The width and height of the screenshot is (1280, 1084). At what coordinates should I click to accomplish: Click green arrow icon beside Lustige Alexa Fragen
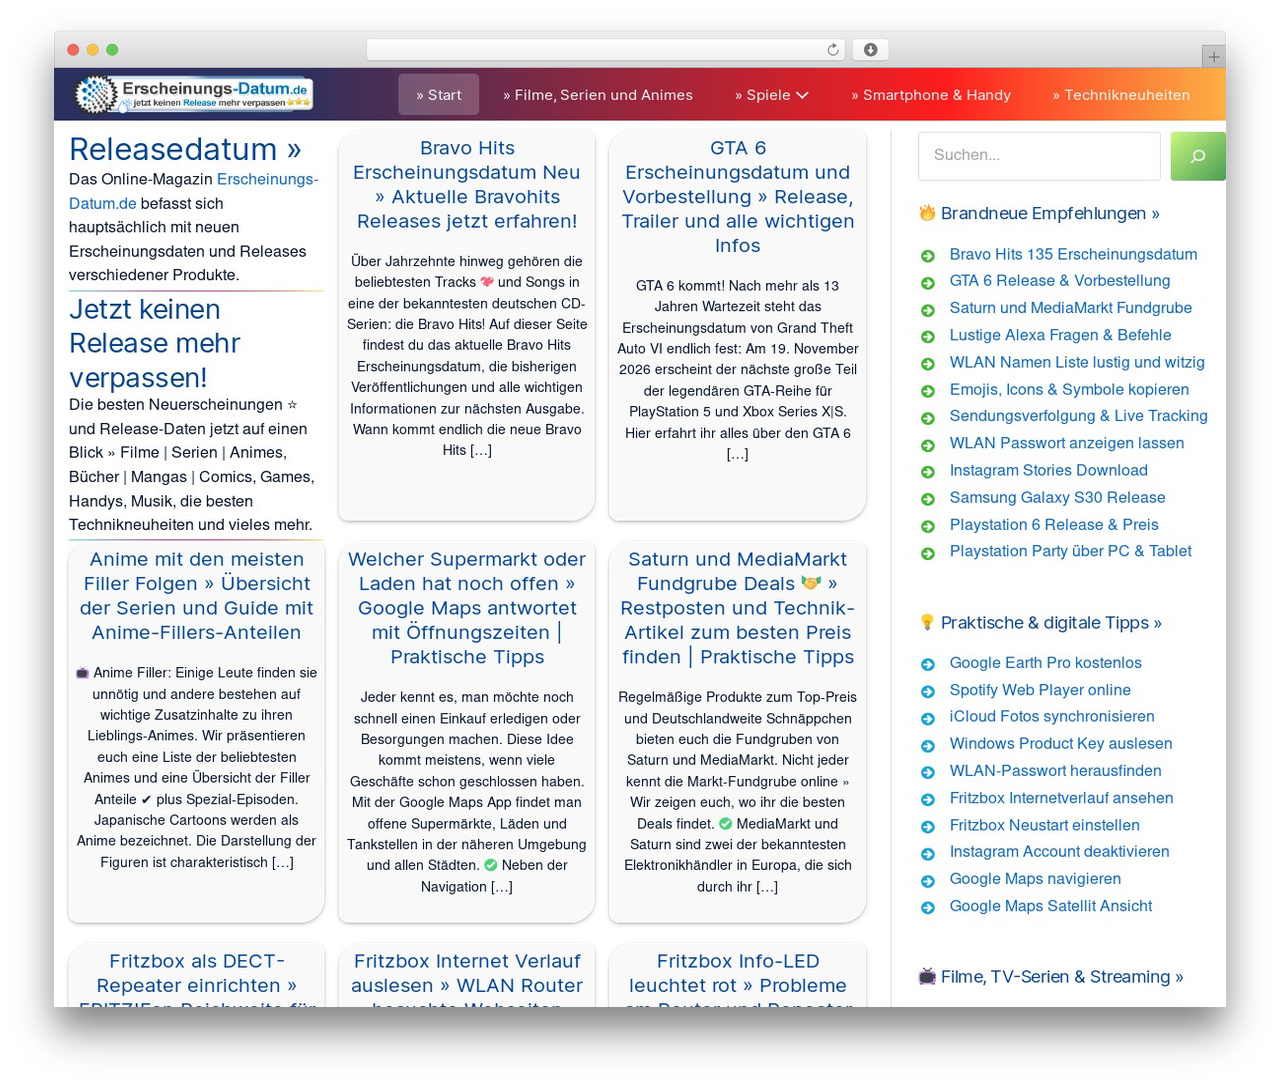click(928, 337)
